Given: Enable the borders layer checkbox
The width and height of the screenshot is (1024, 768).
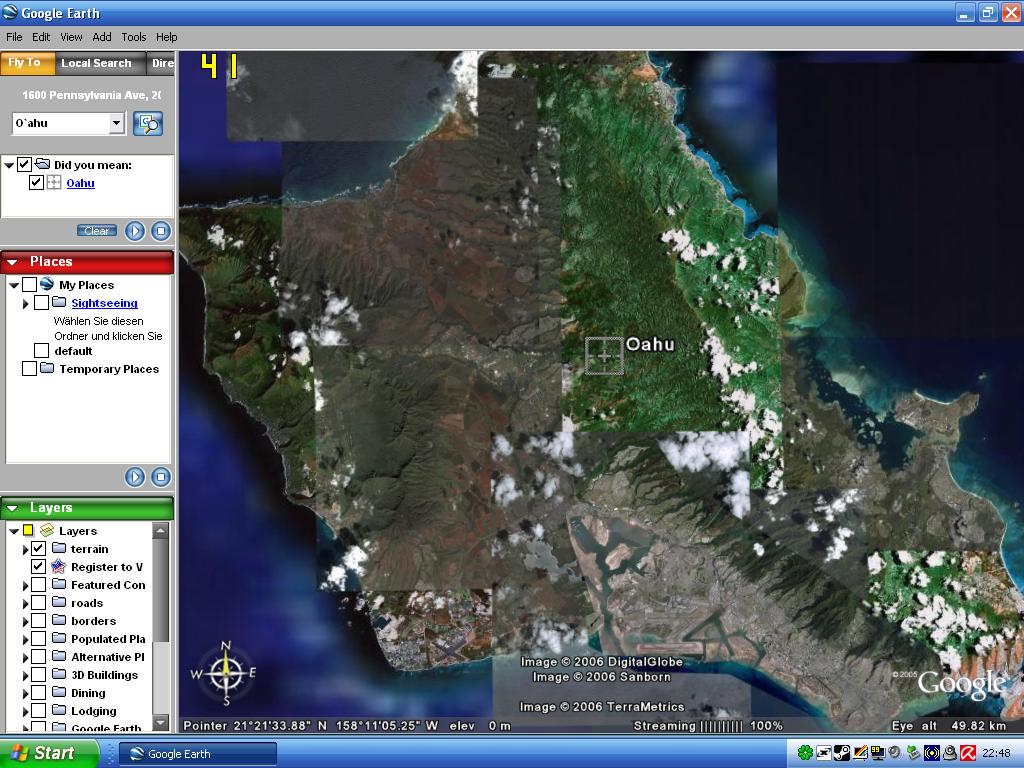Looking at the screenshot, I should [x=39, y=620].
